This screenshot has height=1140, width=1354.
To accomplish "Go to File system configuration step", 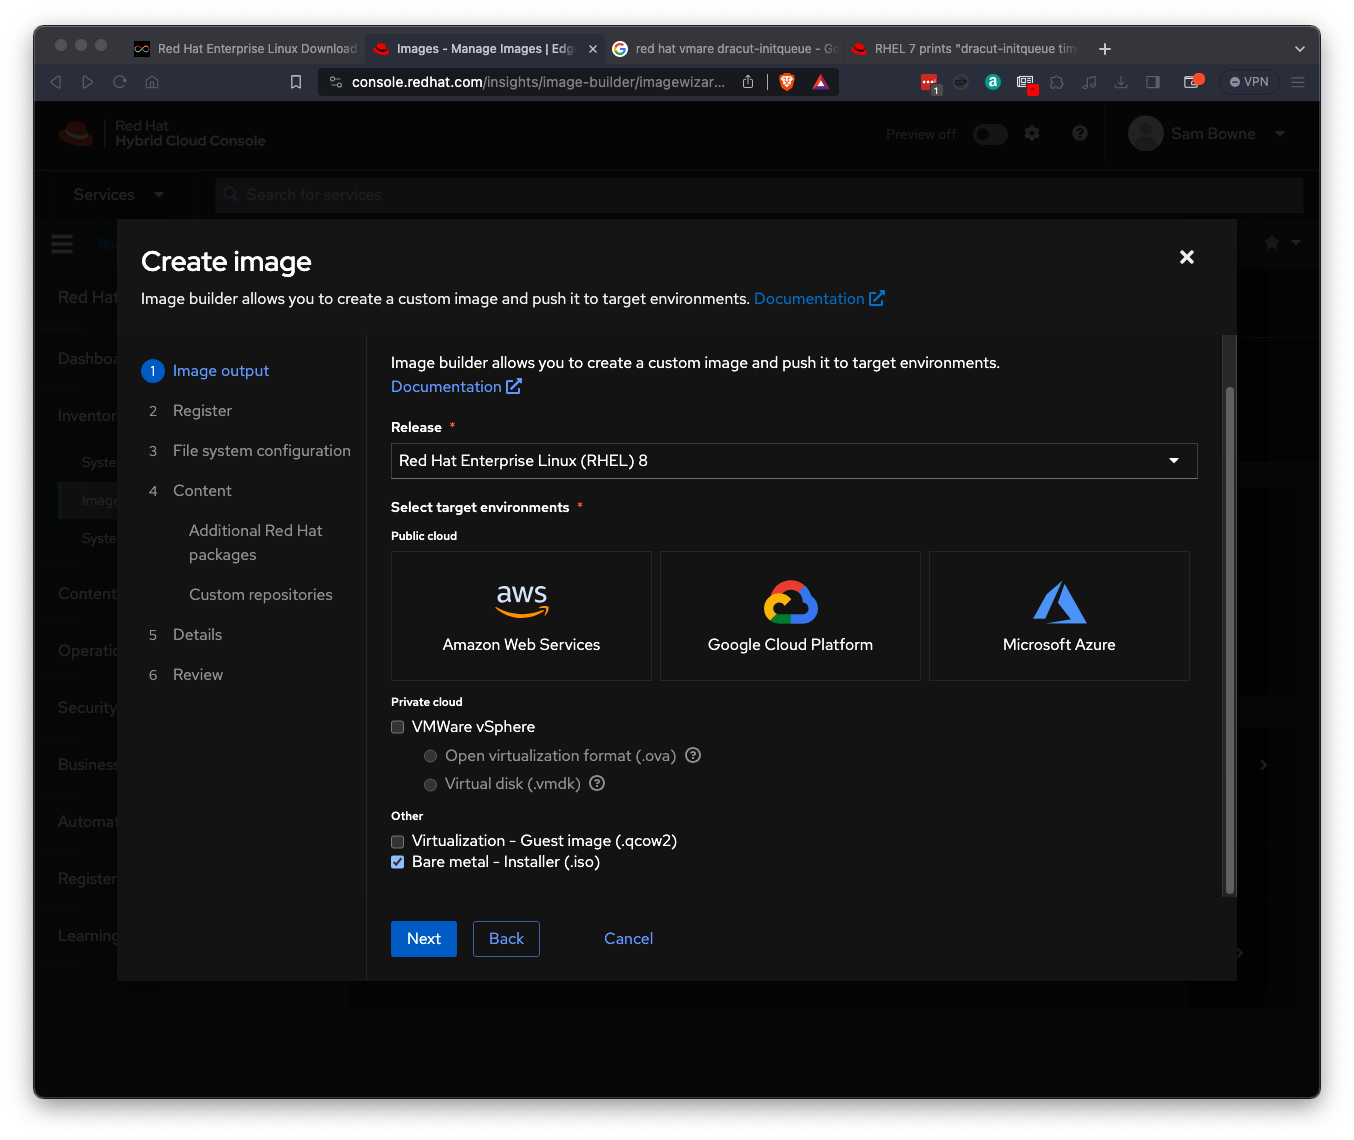I will [261, 451].
